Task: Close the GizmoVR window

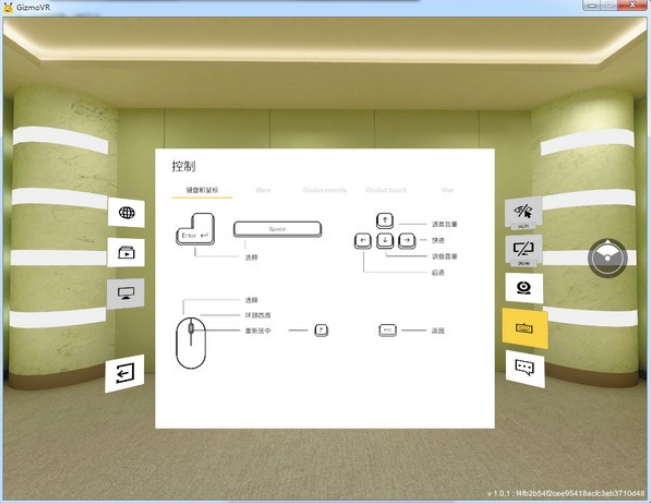Action: point(632,5)
